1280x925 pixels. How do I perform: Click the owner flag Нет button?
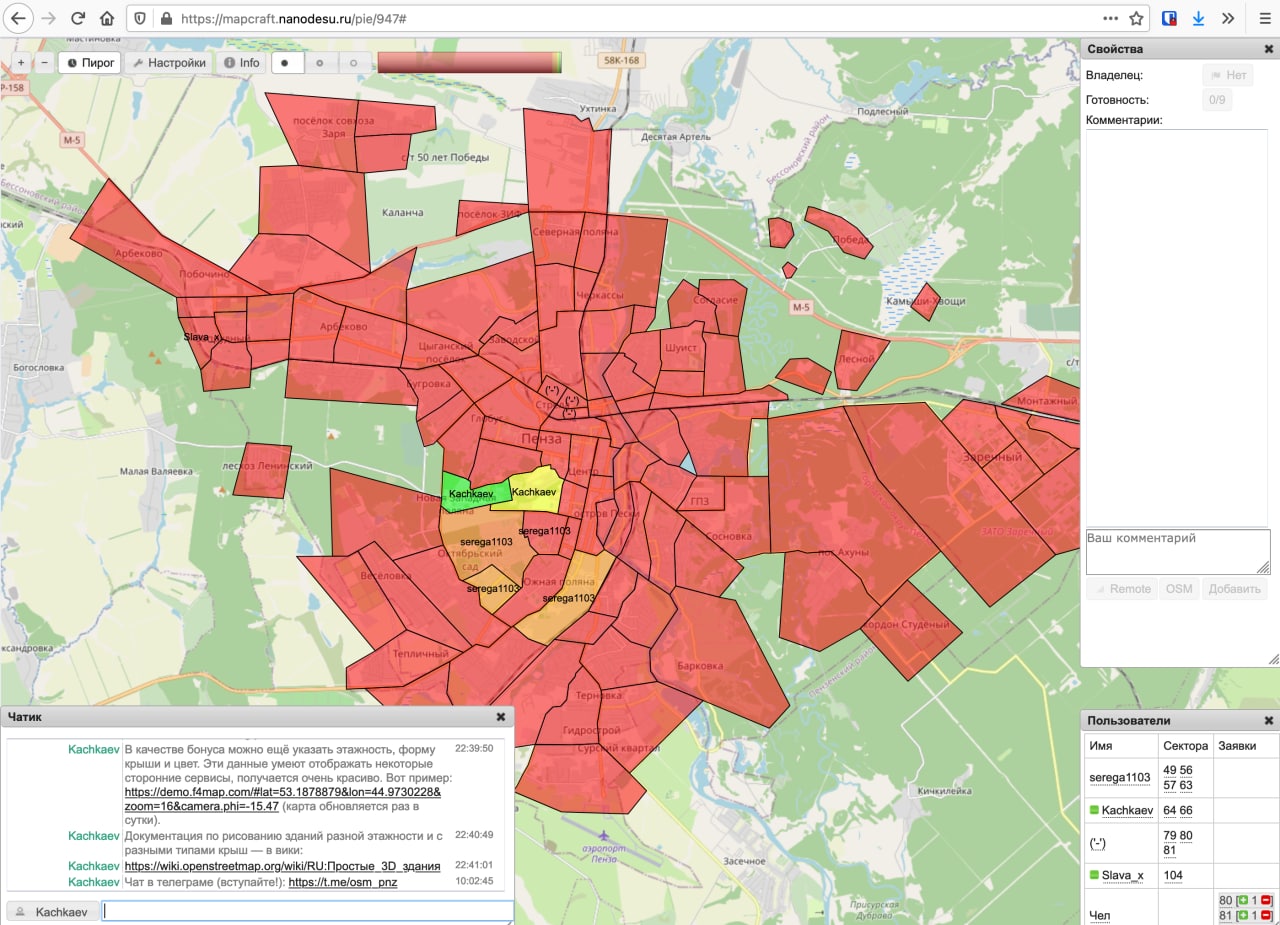pyautogui.click(x=1228, y=74)
